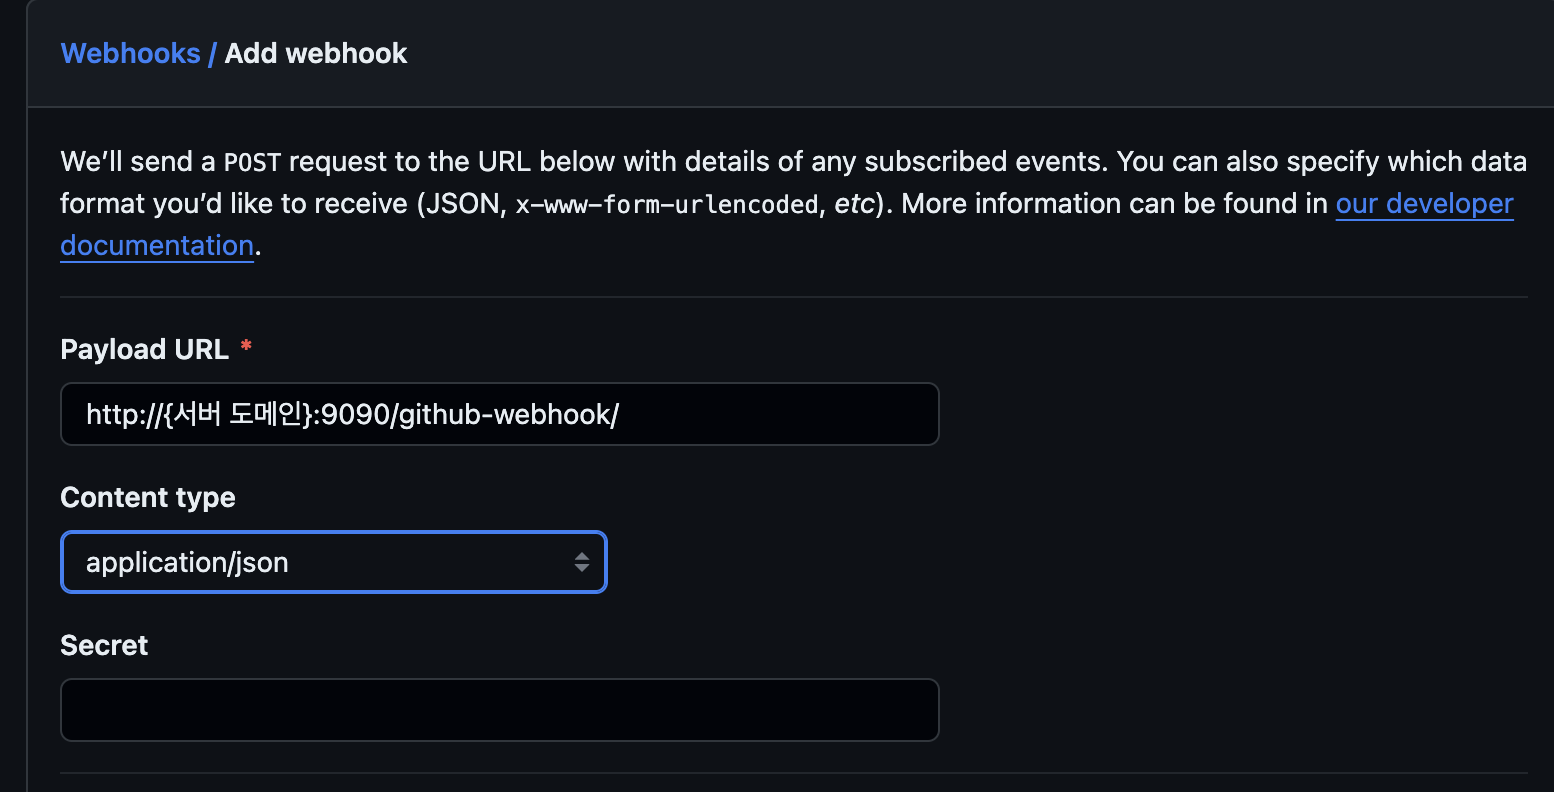Follow the 'documentation' link on the second line
The image size is (1554, 792).
[157, 246]
